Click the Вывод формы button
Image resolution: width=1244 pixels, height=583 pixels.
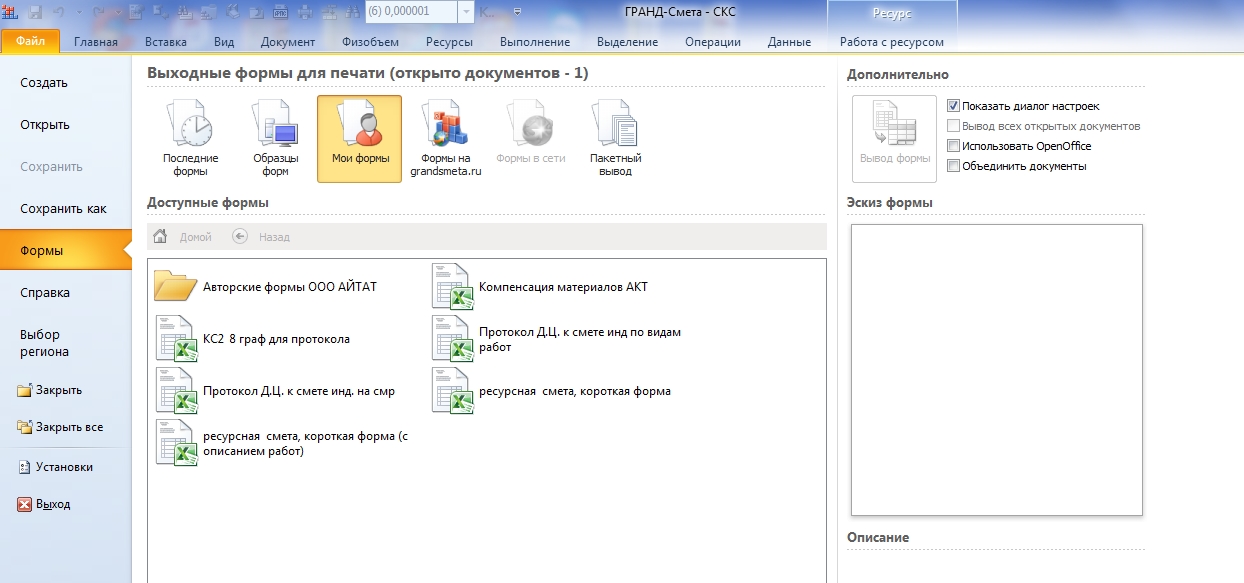[894, 138]
